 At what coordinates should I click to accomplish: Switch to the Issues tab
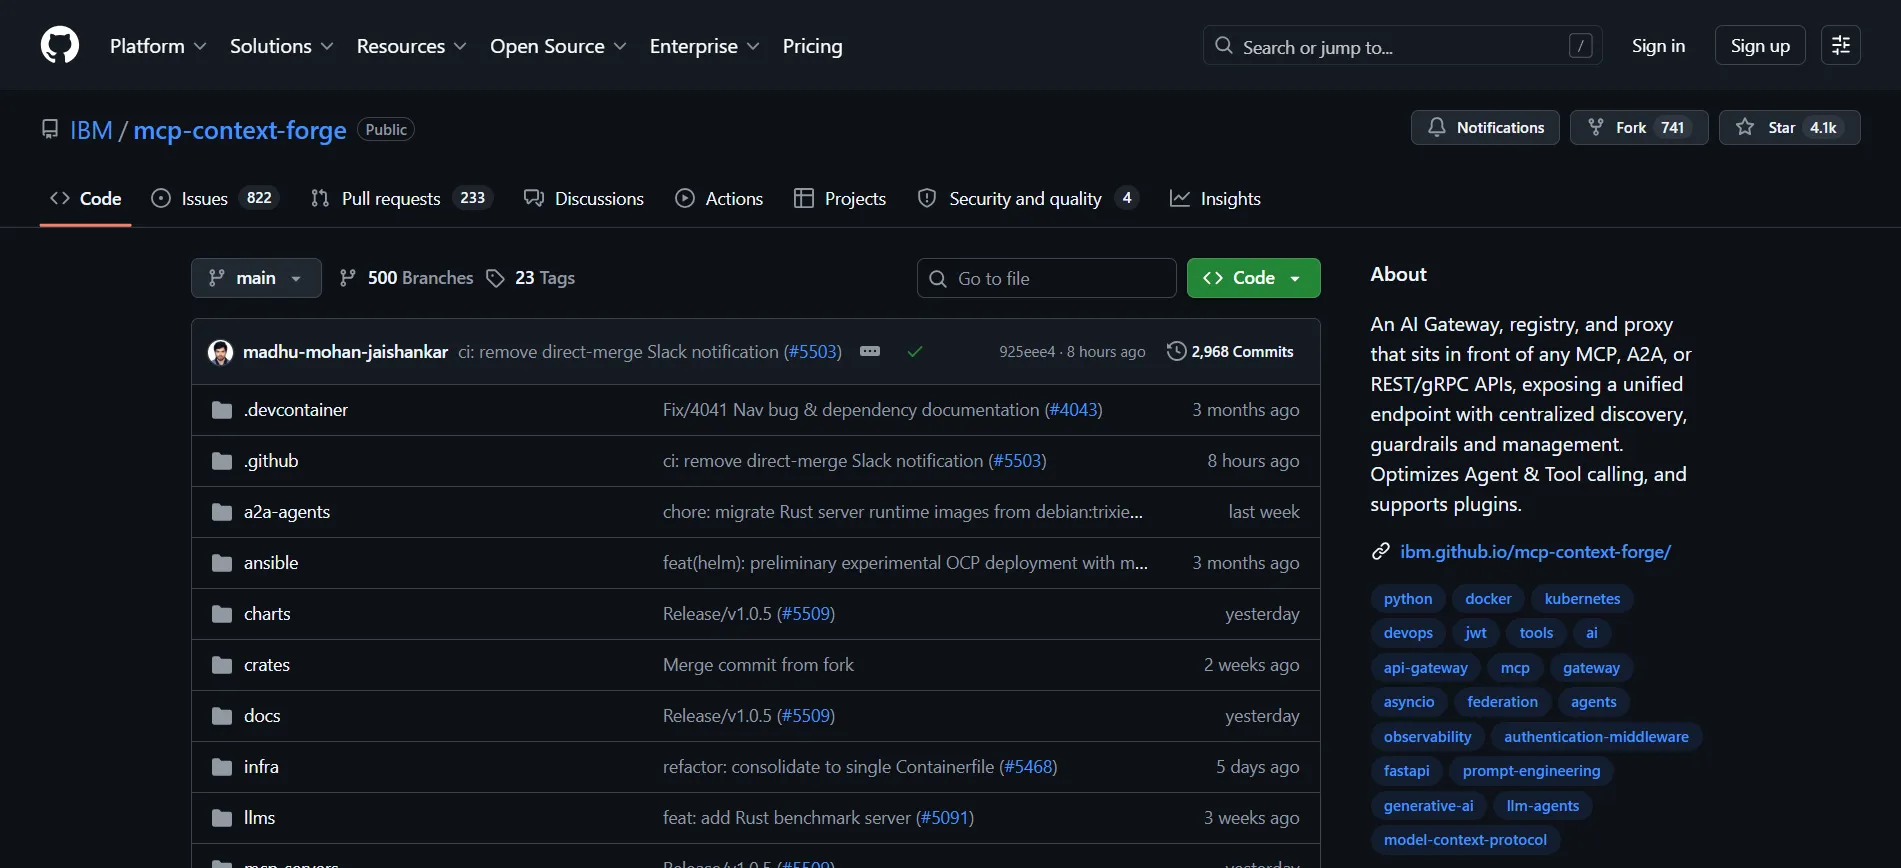[214, 199]
